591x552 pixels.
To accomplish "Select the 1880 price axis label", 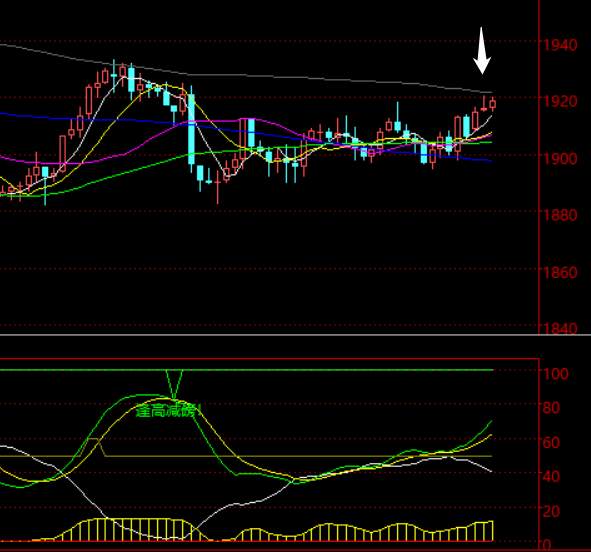I will pos(560,215).
